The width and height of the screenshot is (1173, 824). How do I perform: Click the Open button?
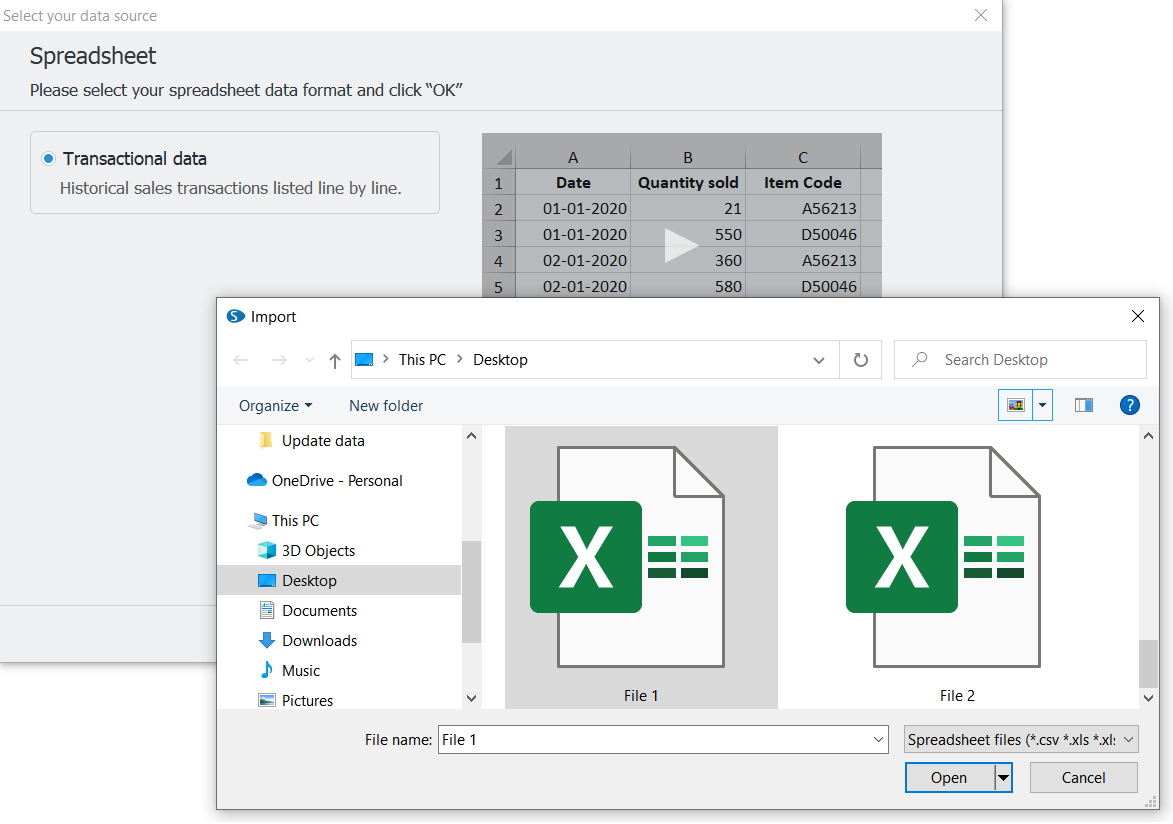click(948, 778)
